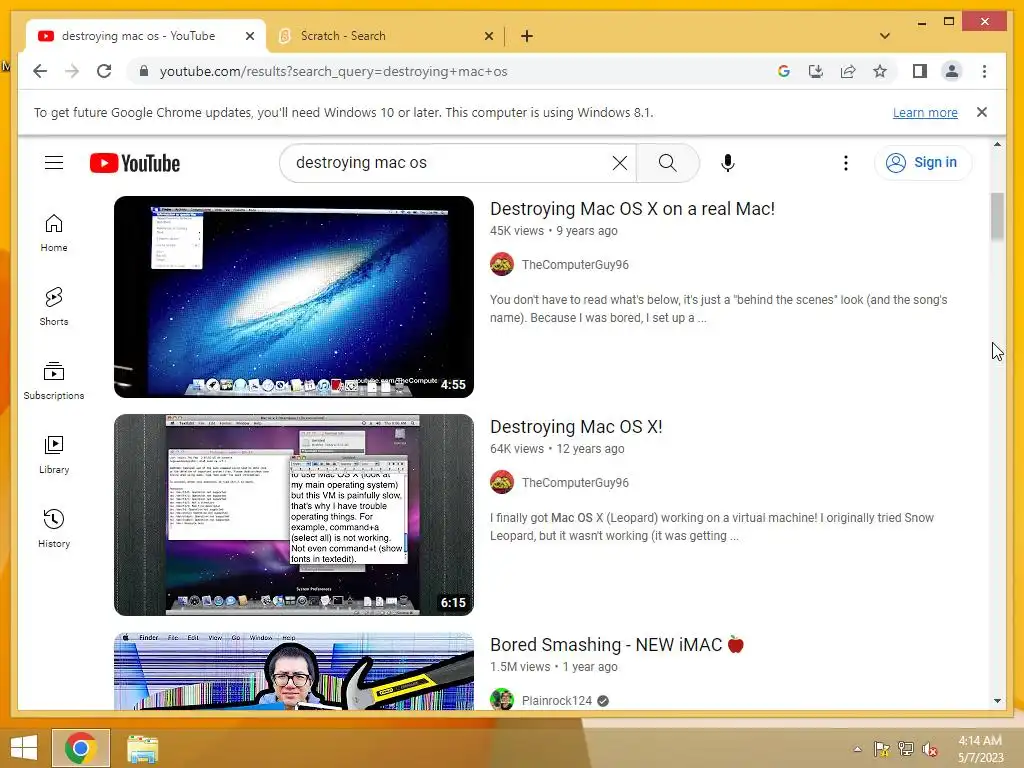The image size is (1024, 768).
Task: Open Plainrock124 channel name
Action: click(x=556, y=701)
